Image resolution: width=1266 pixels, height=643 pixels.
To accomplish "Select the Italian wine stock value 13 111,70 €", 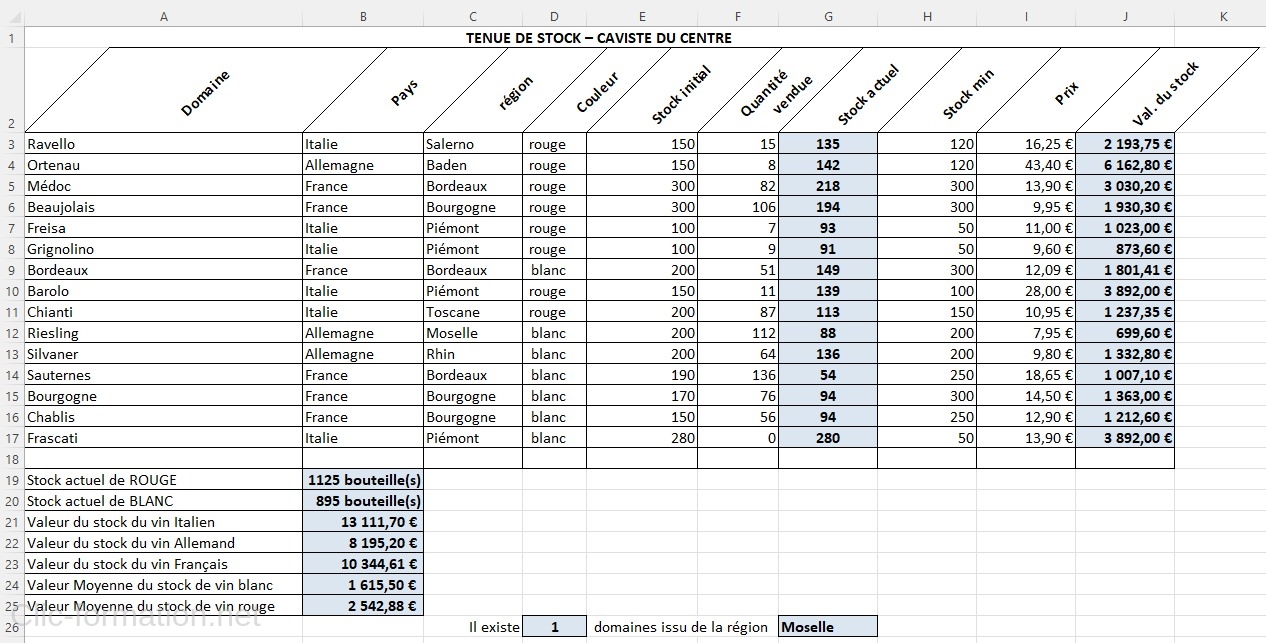I will [362, 522].
